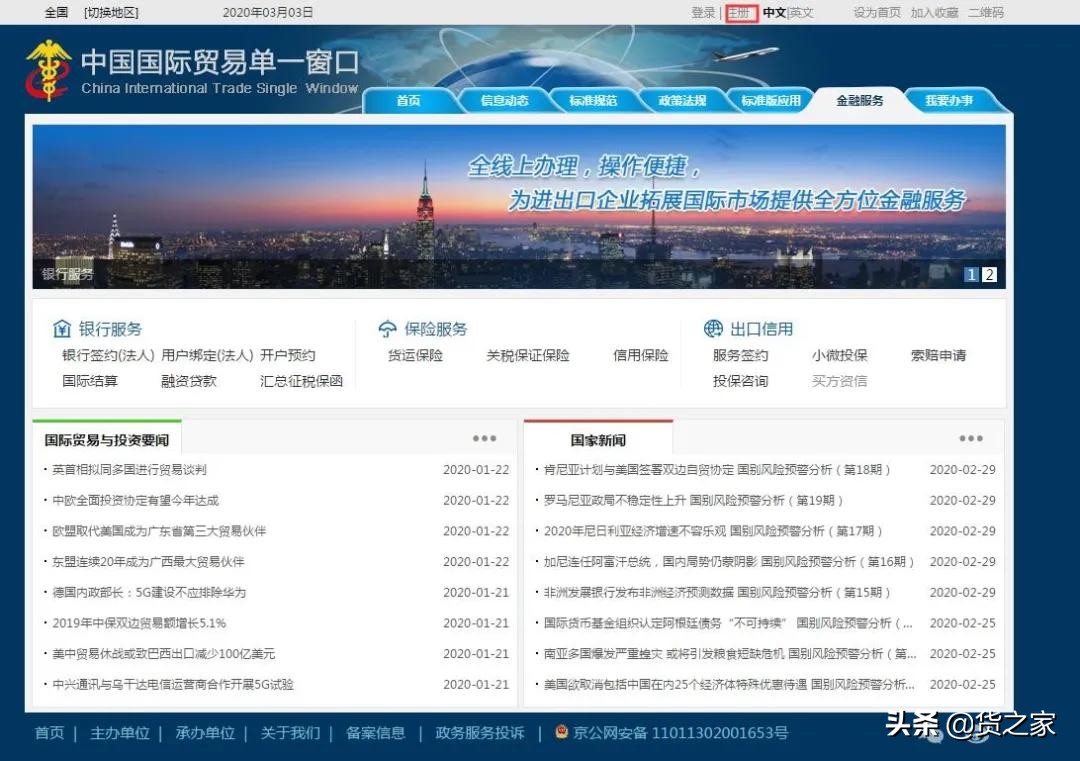Expand the 标准版应用 navigation menu
1080x761 pixels.
click(770, 100)
